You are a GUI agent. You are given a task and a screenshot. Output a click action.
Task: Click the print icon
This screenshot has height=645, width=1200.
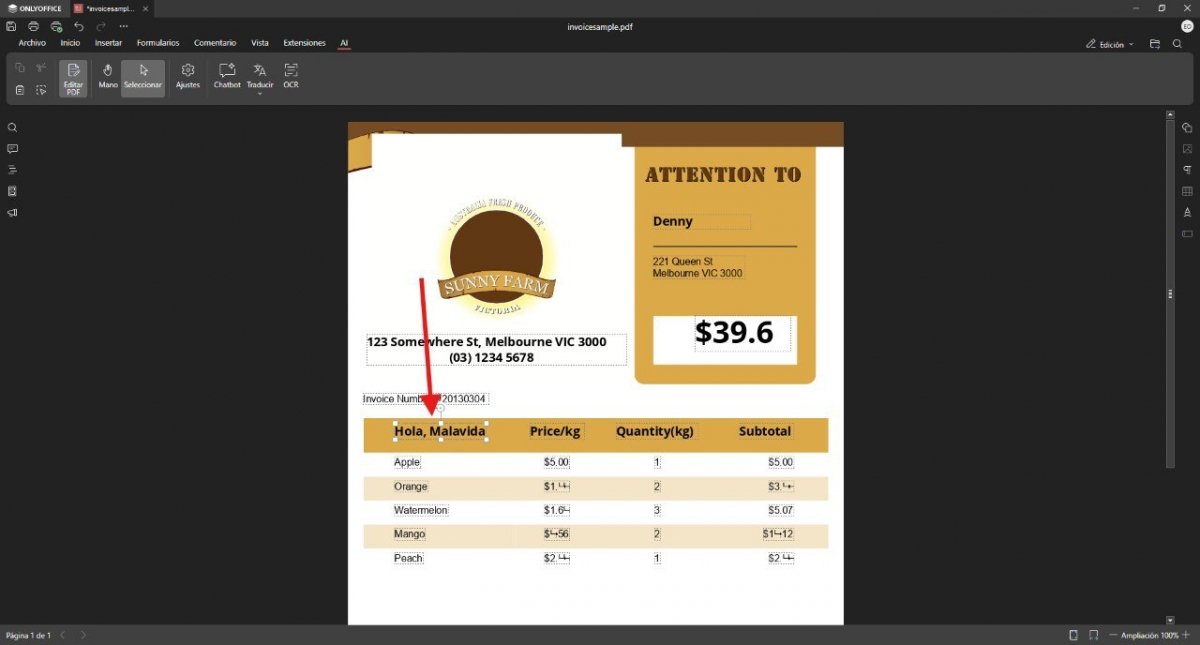pyautogui.click(x=34, y=26)
